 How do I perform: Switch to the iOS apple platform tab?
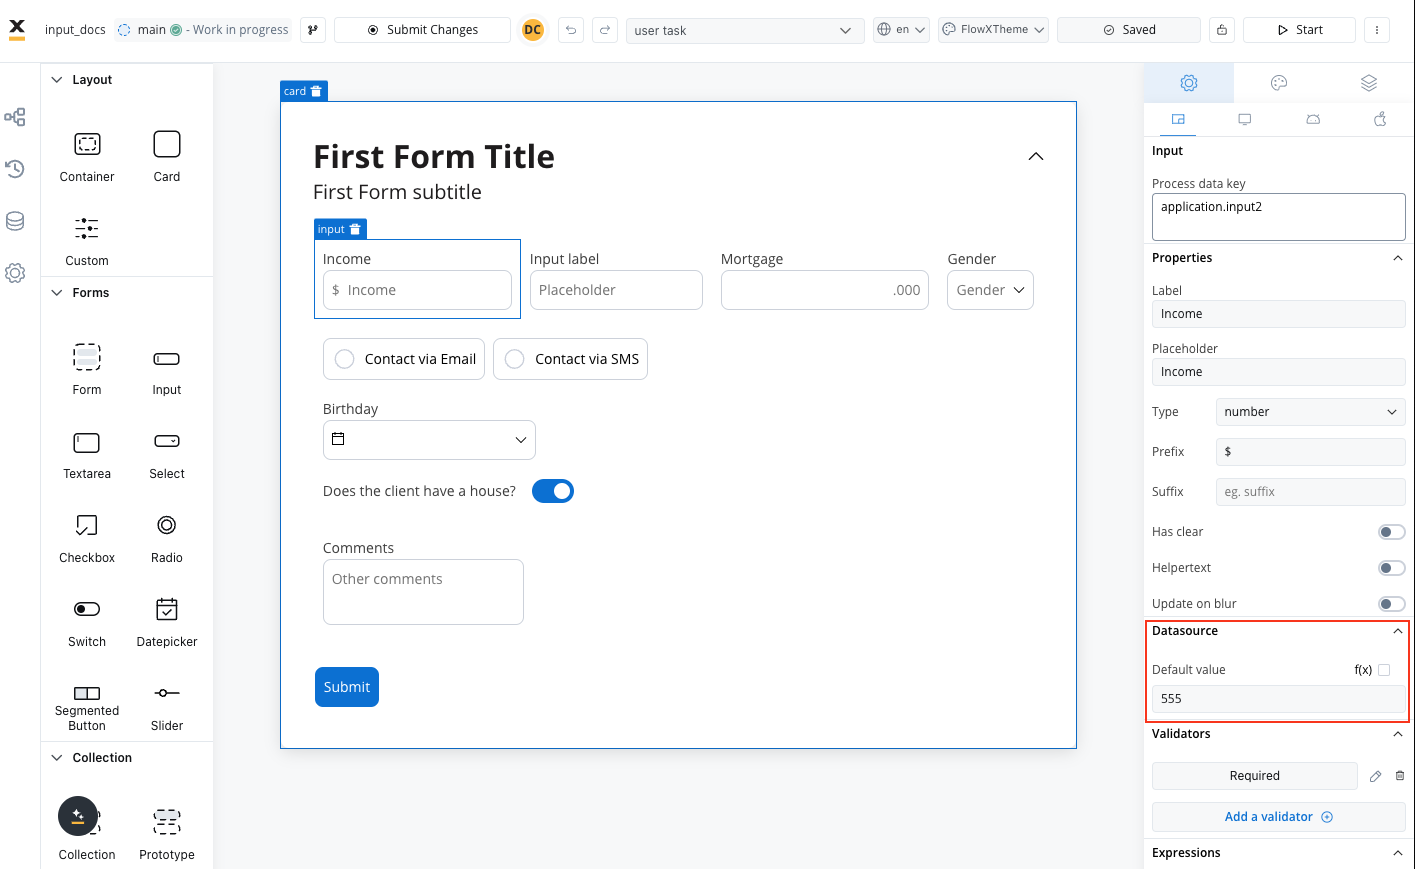1380,119
